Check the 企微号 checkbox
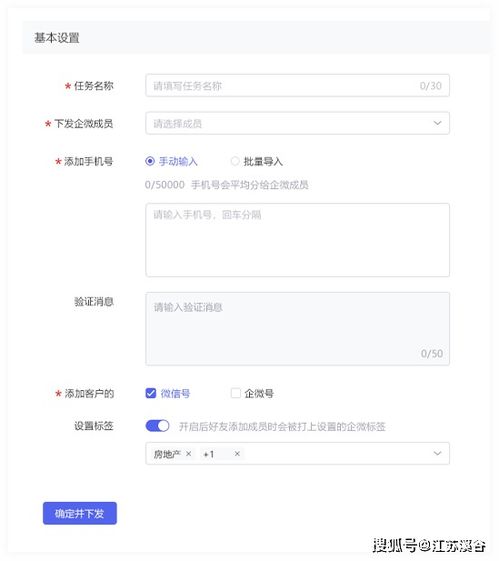This screenshot has width=499, height=561. coord(236,393)
